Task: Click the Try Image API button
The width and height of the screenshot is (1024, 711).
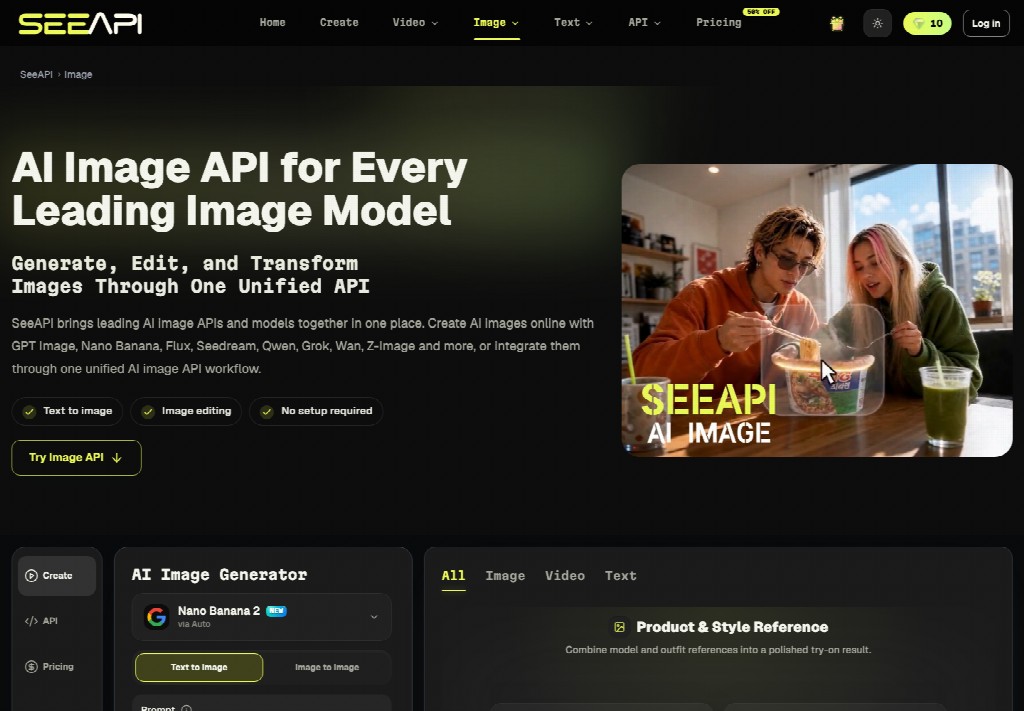Action: [76, 458]
